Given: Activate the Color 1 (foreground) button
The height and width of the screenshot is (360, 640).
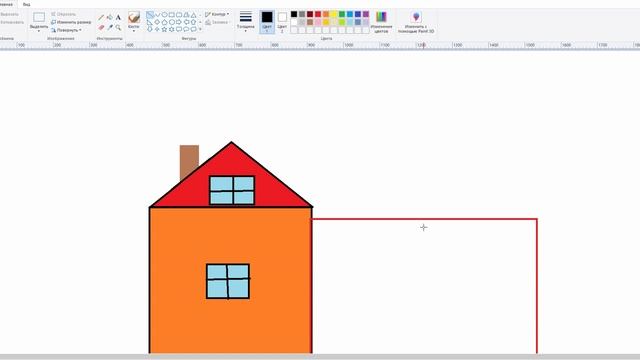Looking at the screenshot, I should pyautogui.click(x=267, y=22).
